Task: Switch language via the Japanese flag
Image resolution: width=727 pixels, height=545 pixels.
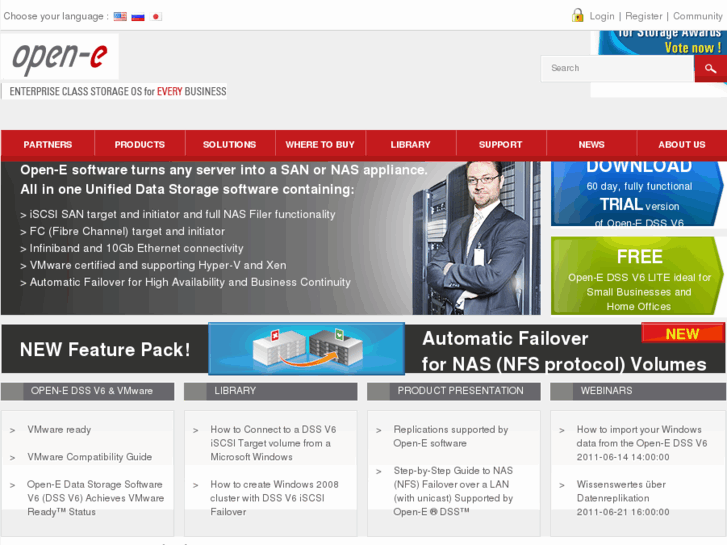Action: [156, 17]
